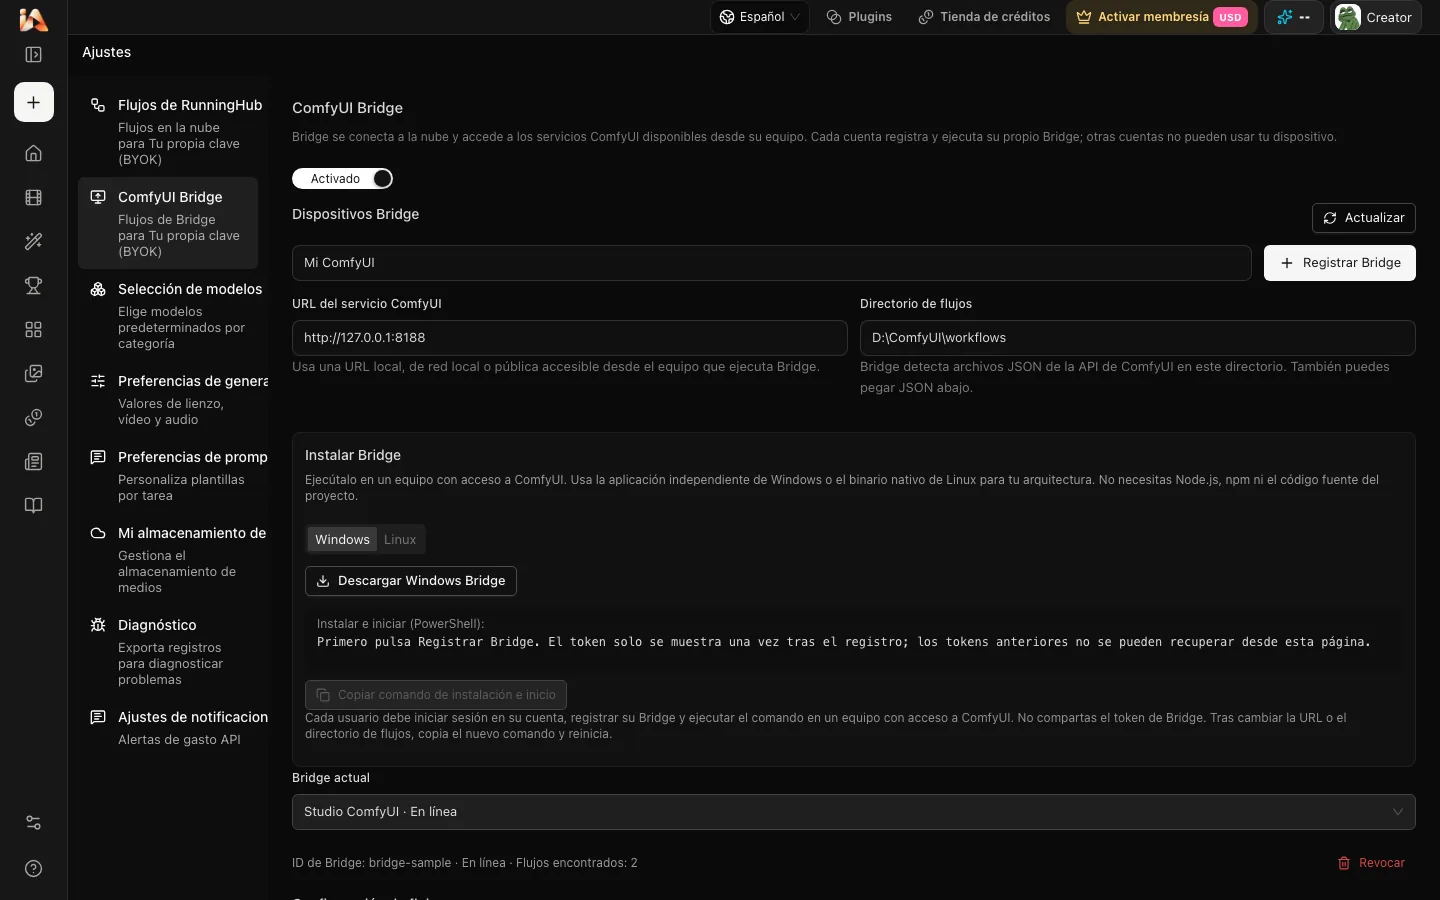The image size is (1440, 900).
Task: Open the Diagnóstico settings section
Action: point(168,651)
